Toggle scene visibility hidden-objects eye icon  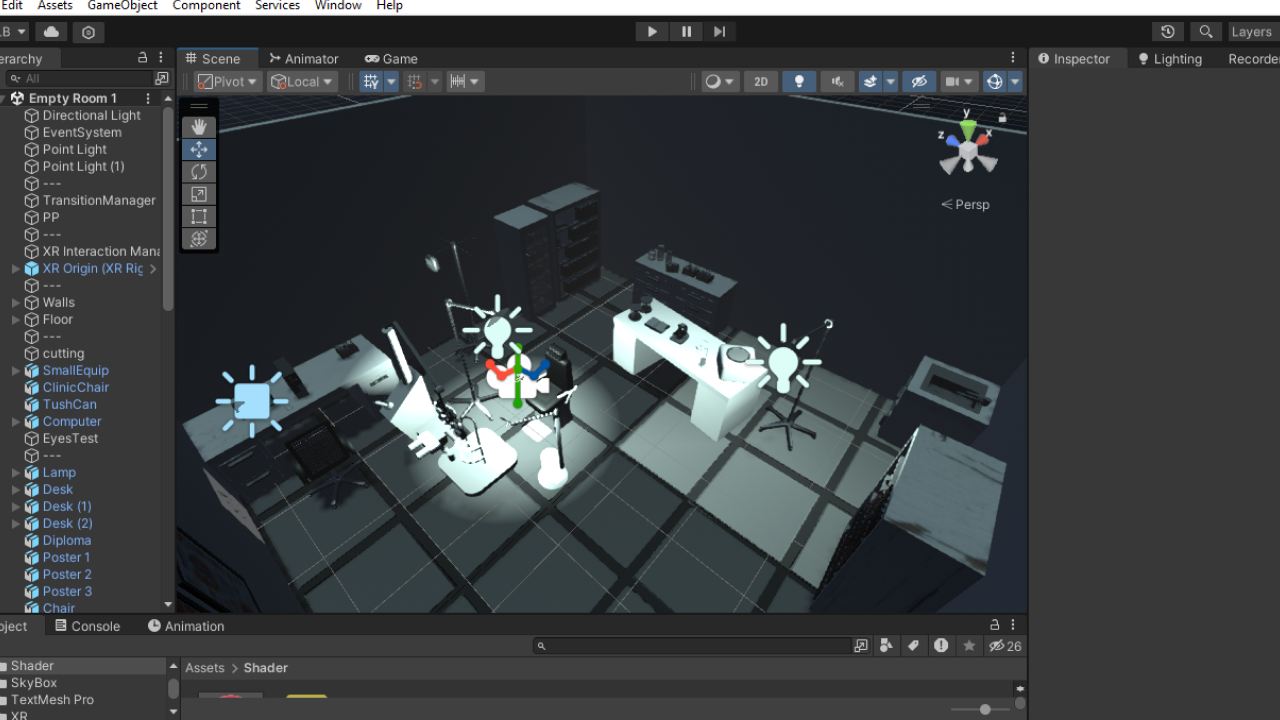point(920,82)
